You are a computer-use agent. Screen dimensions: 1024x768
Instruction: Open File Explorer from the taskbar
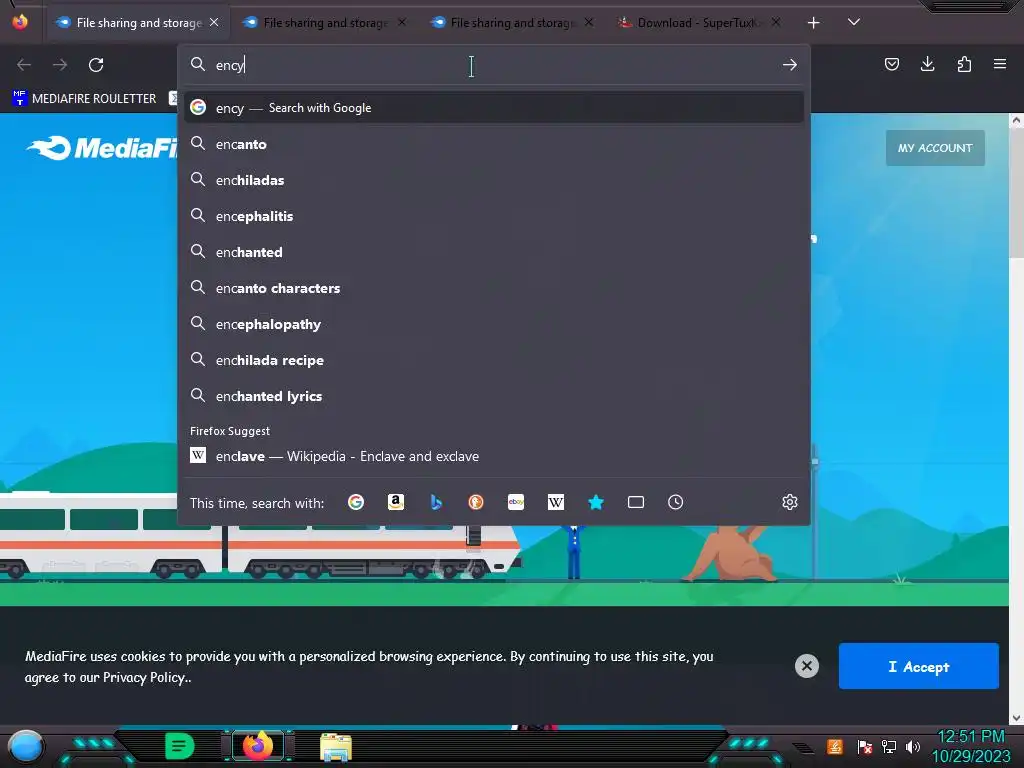(336, 747)
